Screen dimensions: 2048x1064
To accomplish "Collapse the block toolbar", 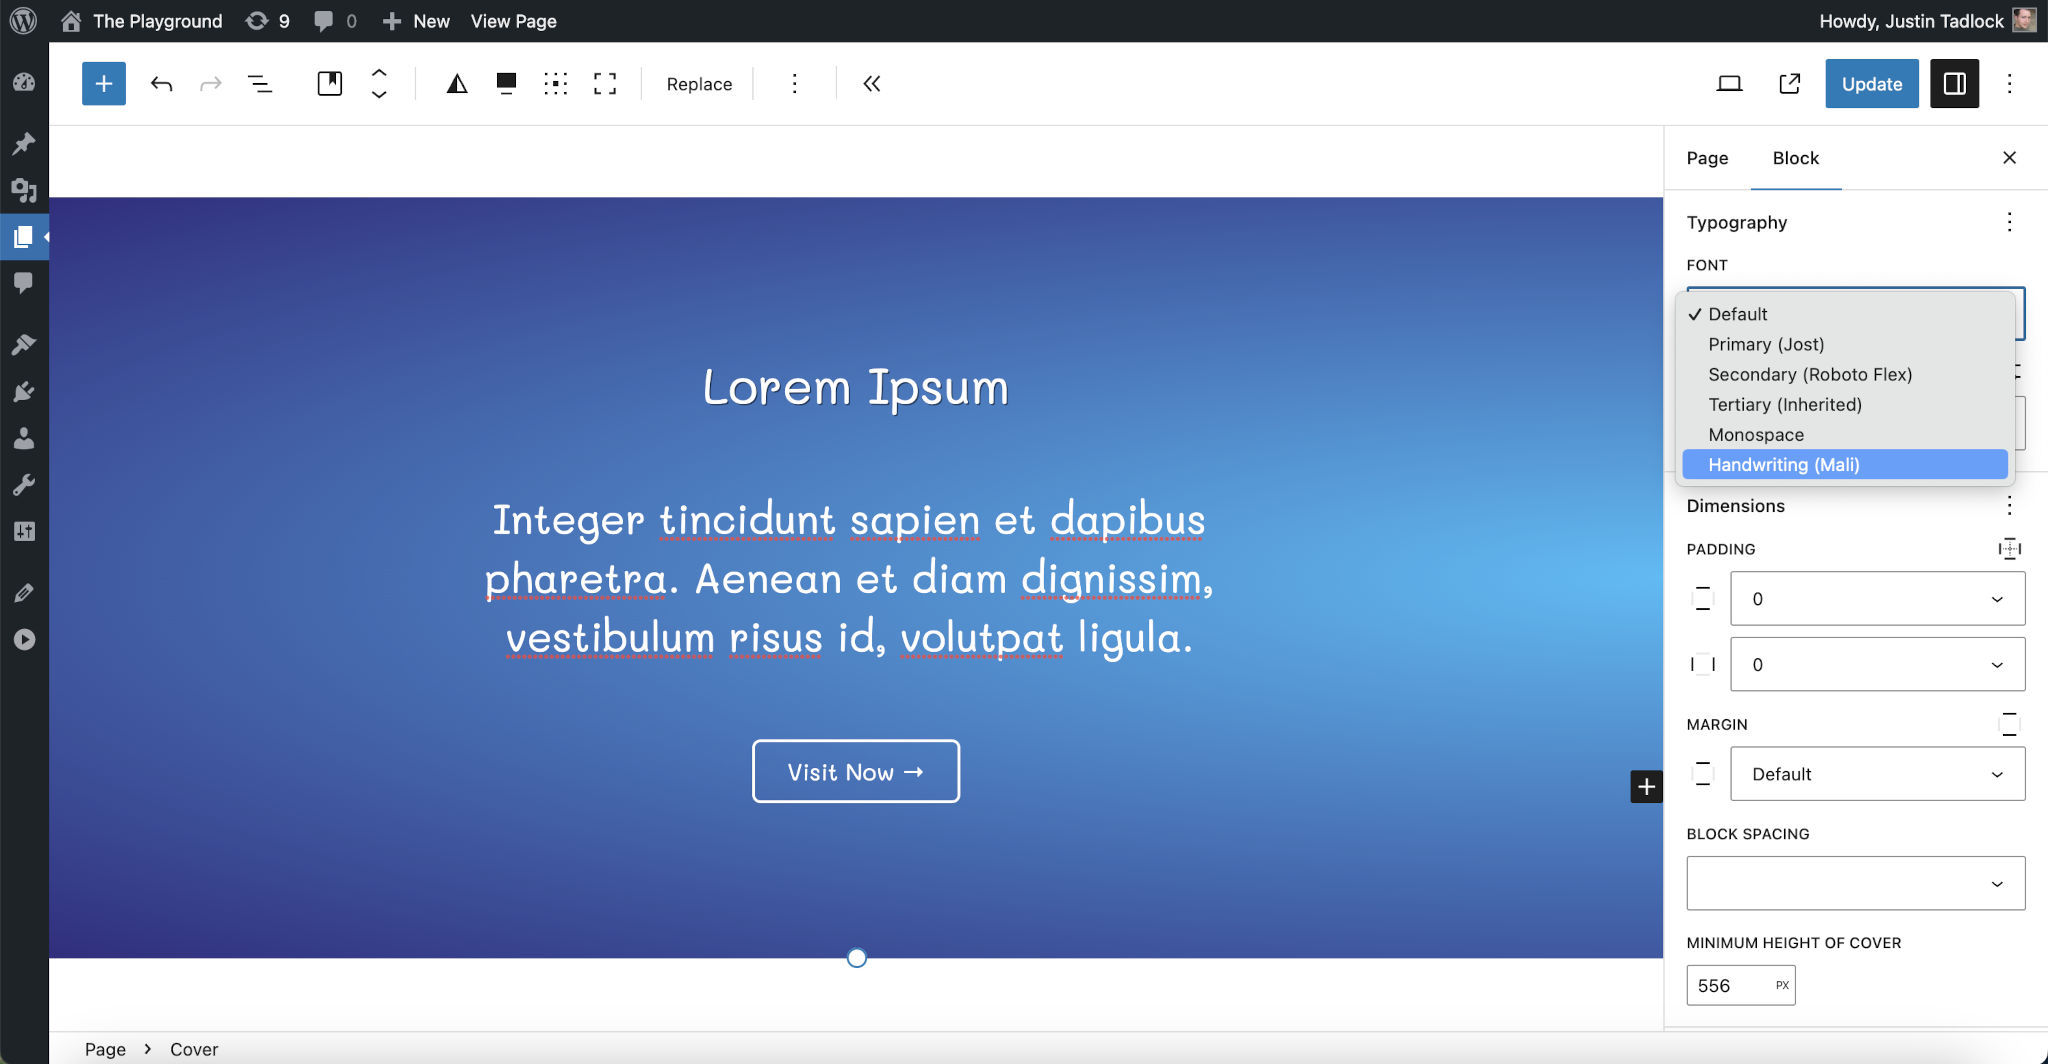I will coord(871,84).
